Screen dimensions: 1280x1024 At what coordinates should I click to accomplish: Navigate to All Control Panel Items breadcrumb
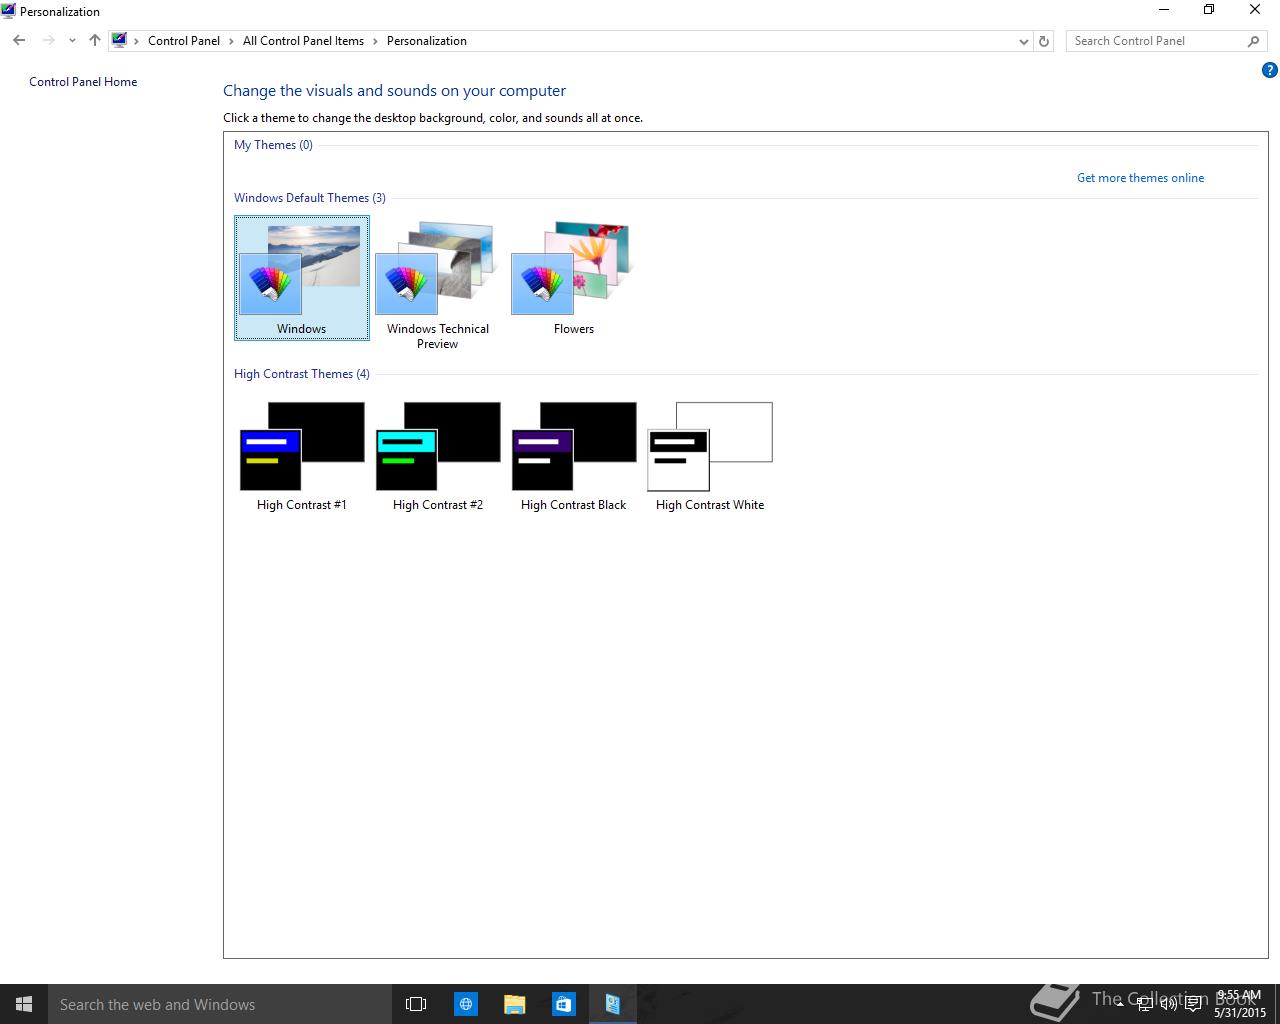[x=303, y=41]
